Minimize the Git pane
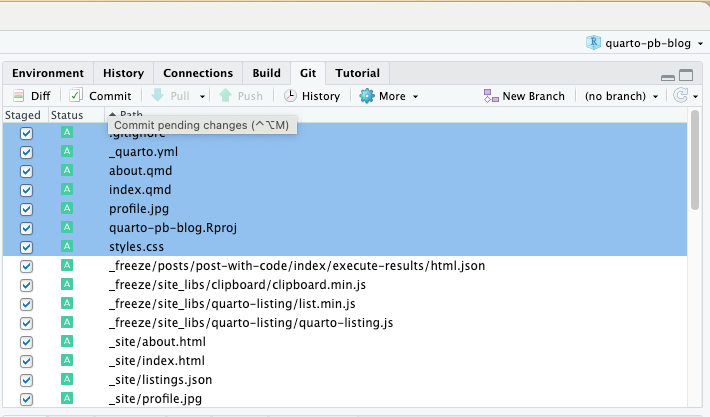The image size is (710, 417). tap(667, 77)
